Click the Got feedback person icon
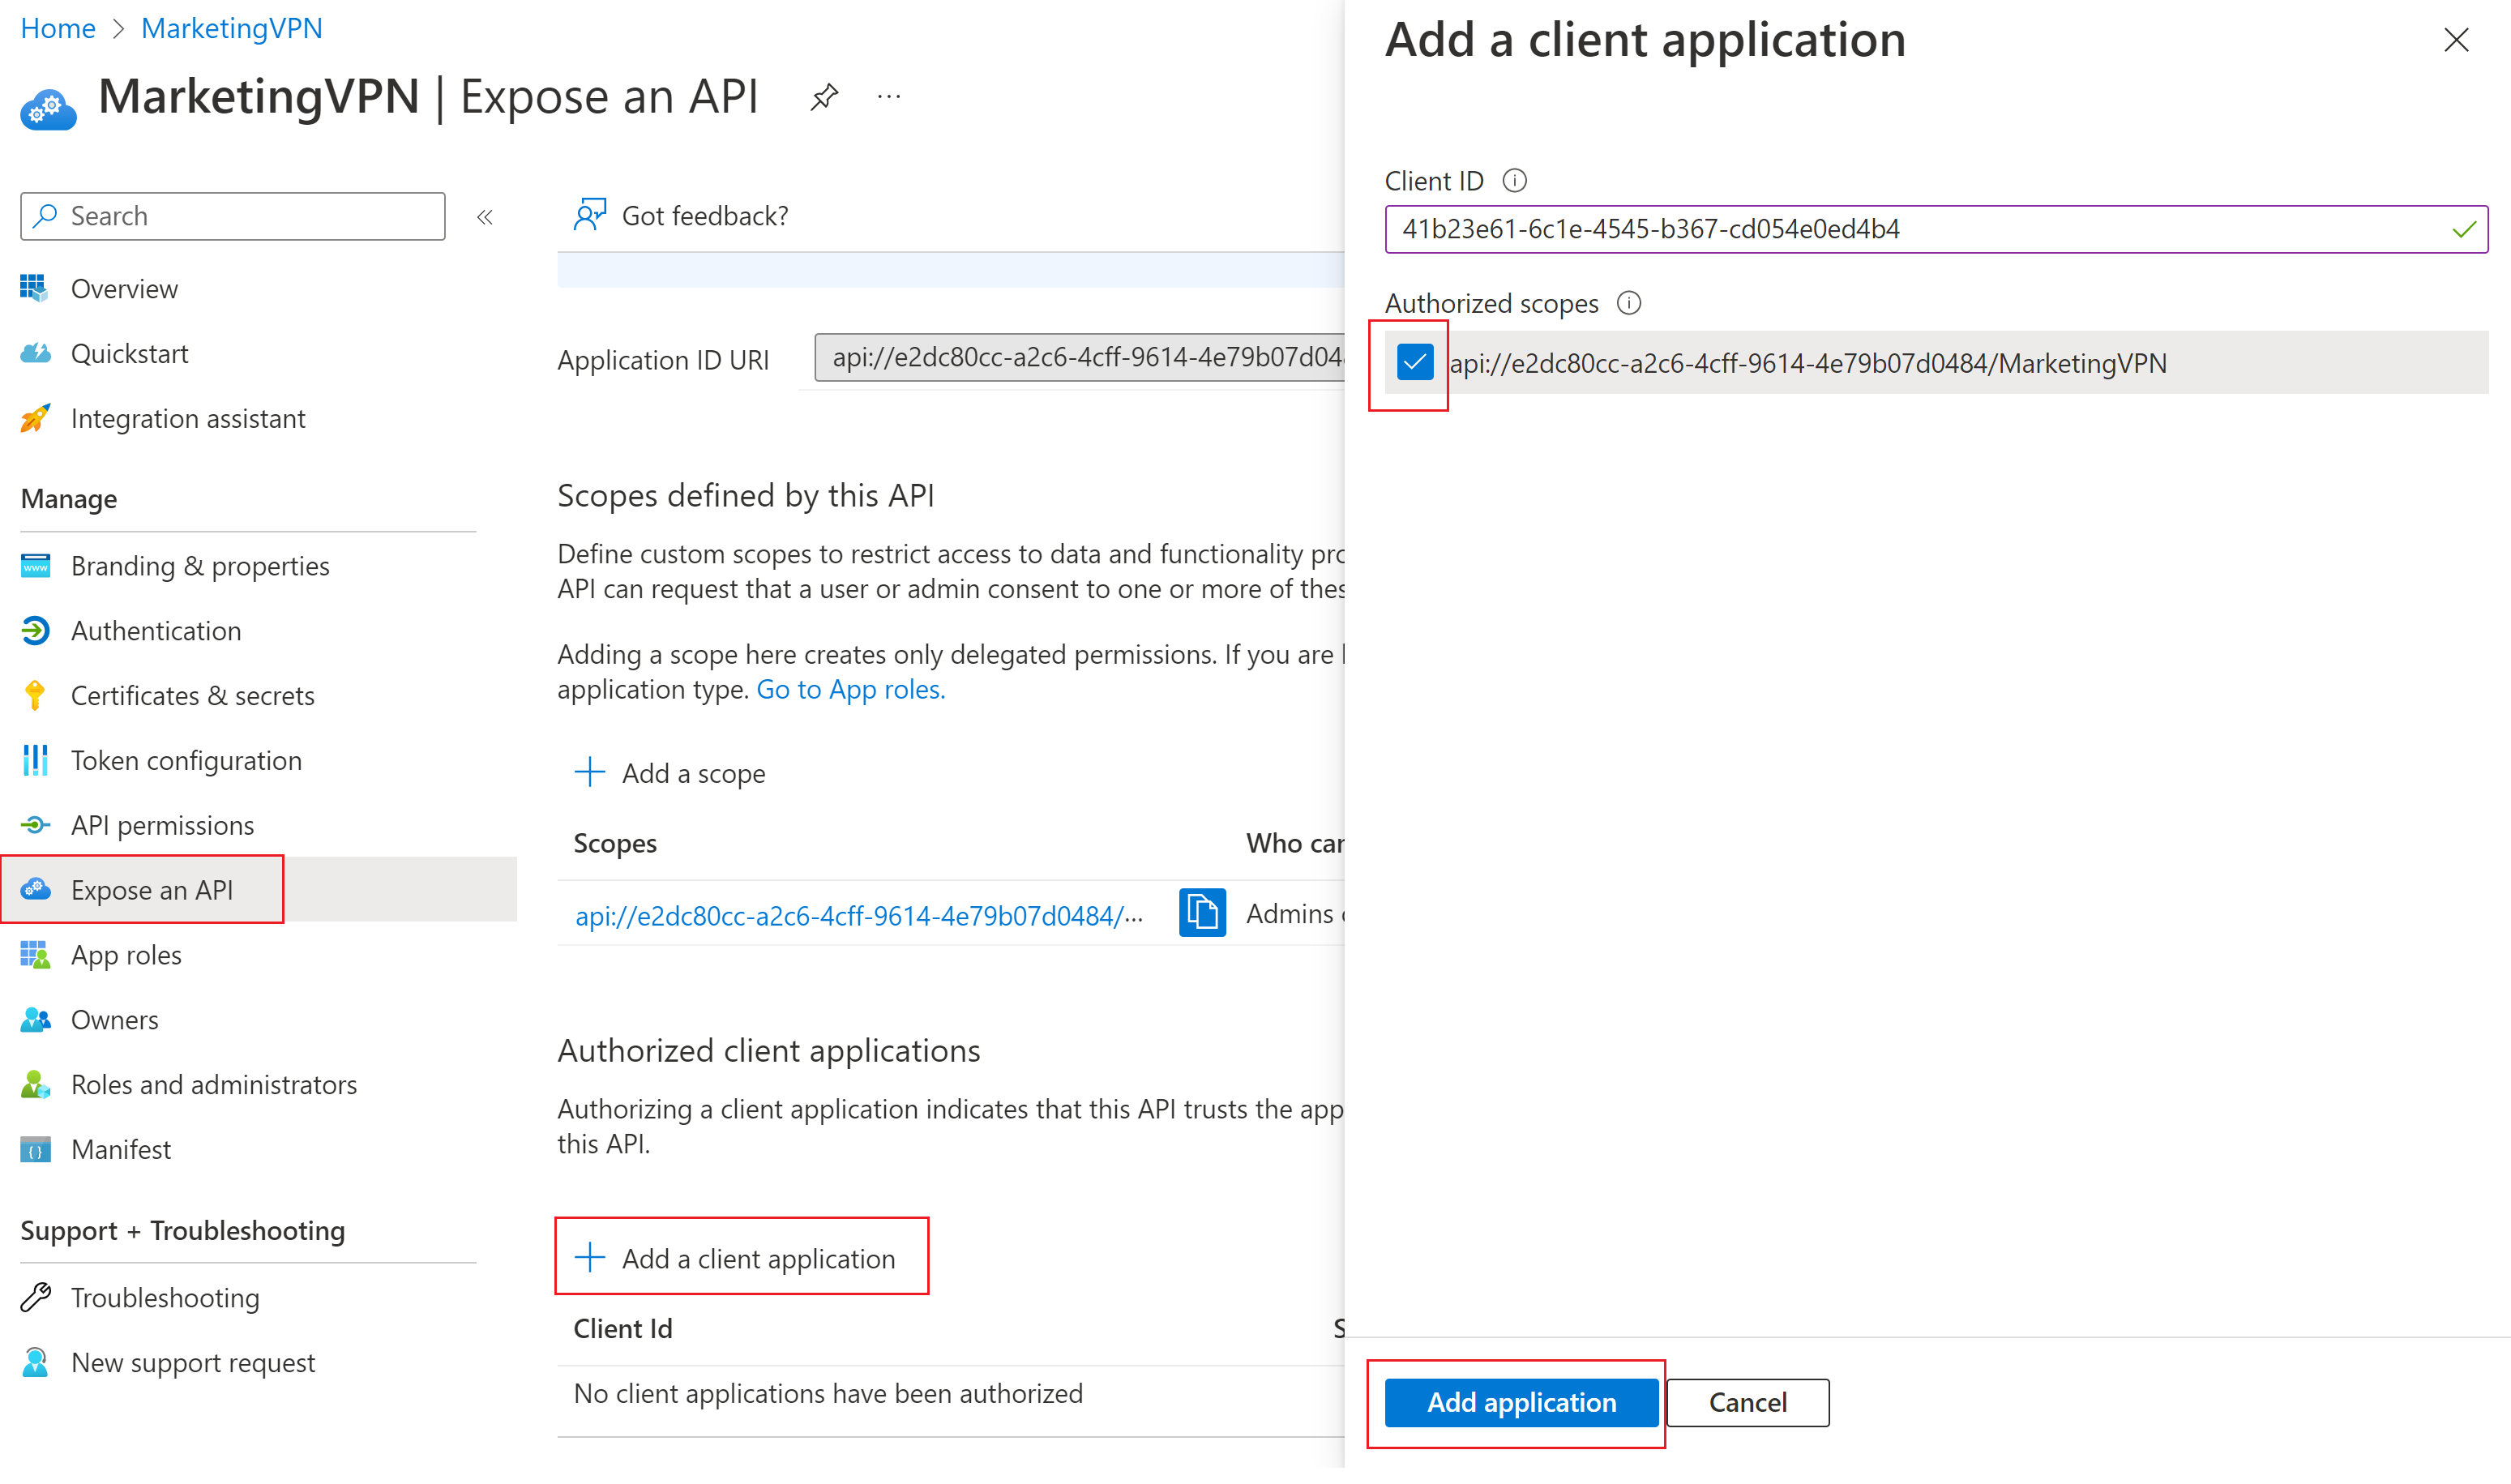 (x=590, y=215)
